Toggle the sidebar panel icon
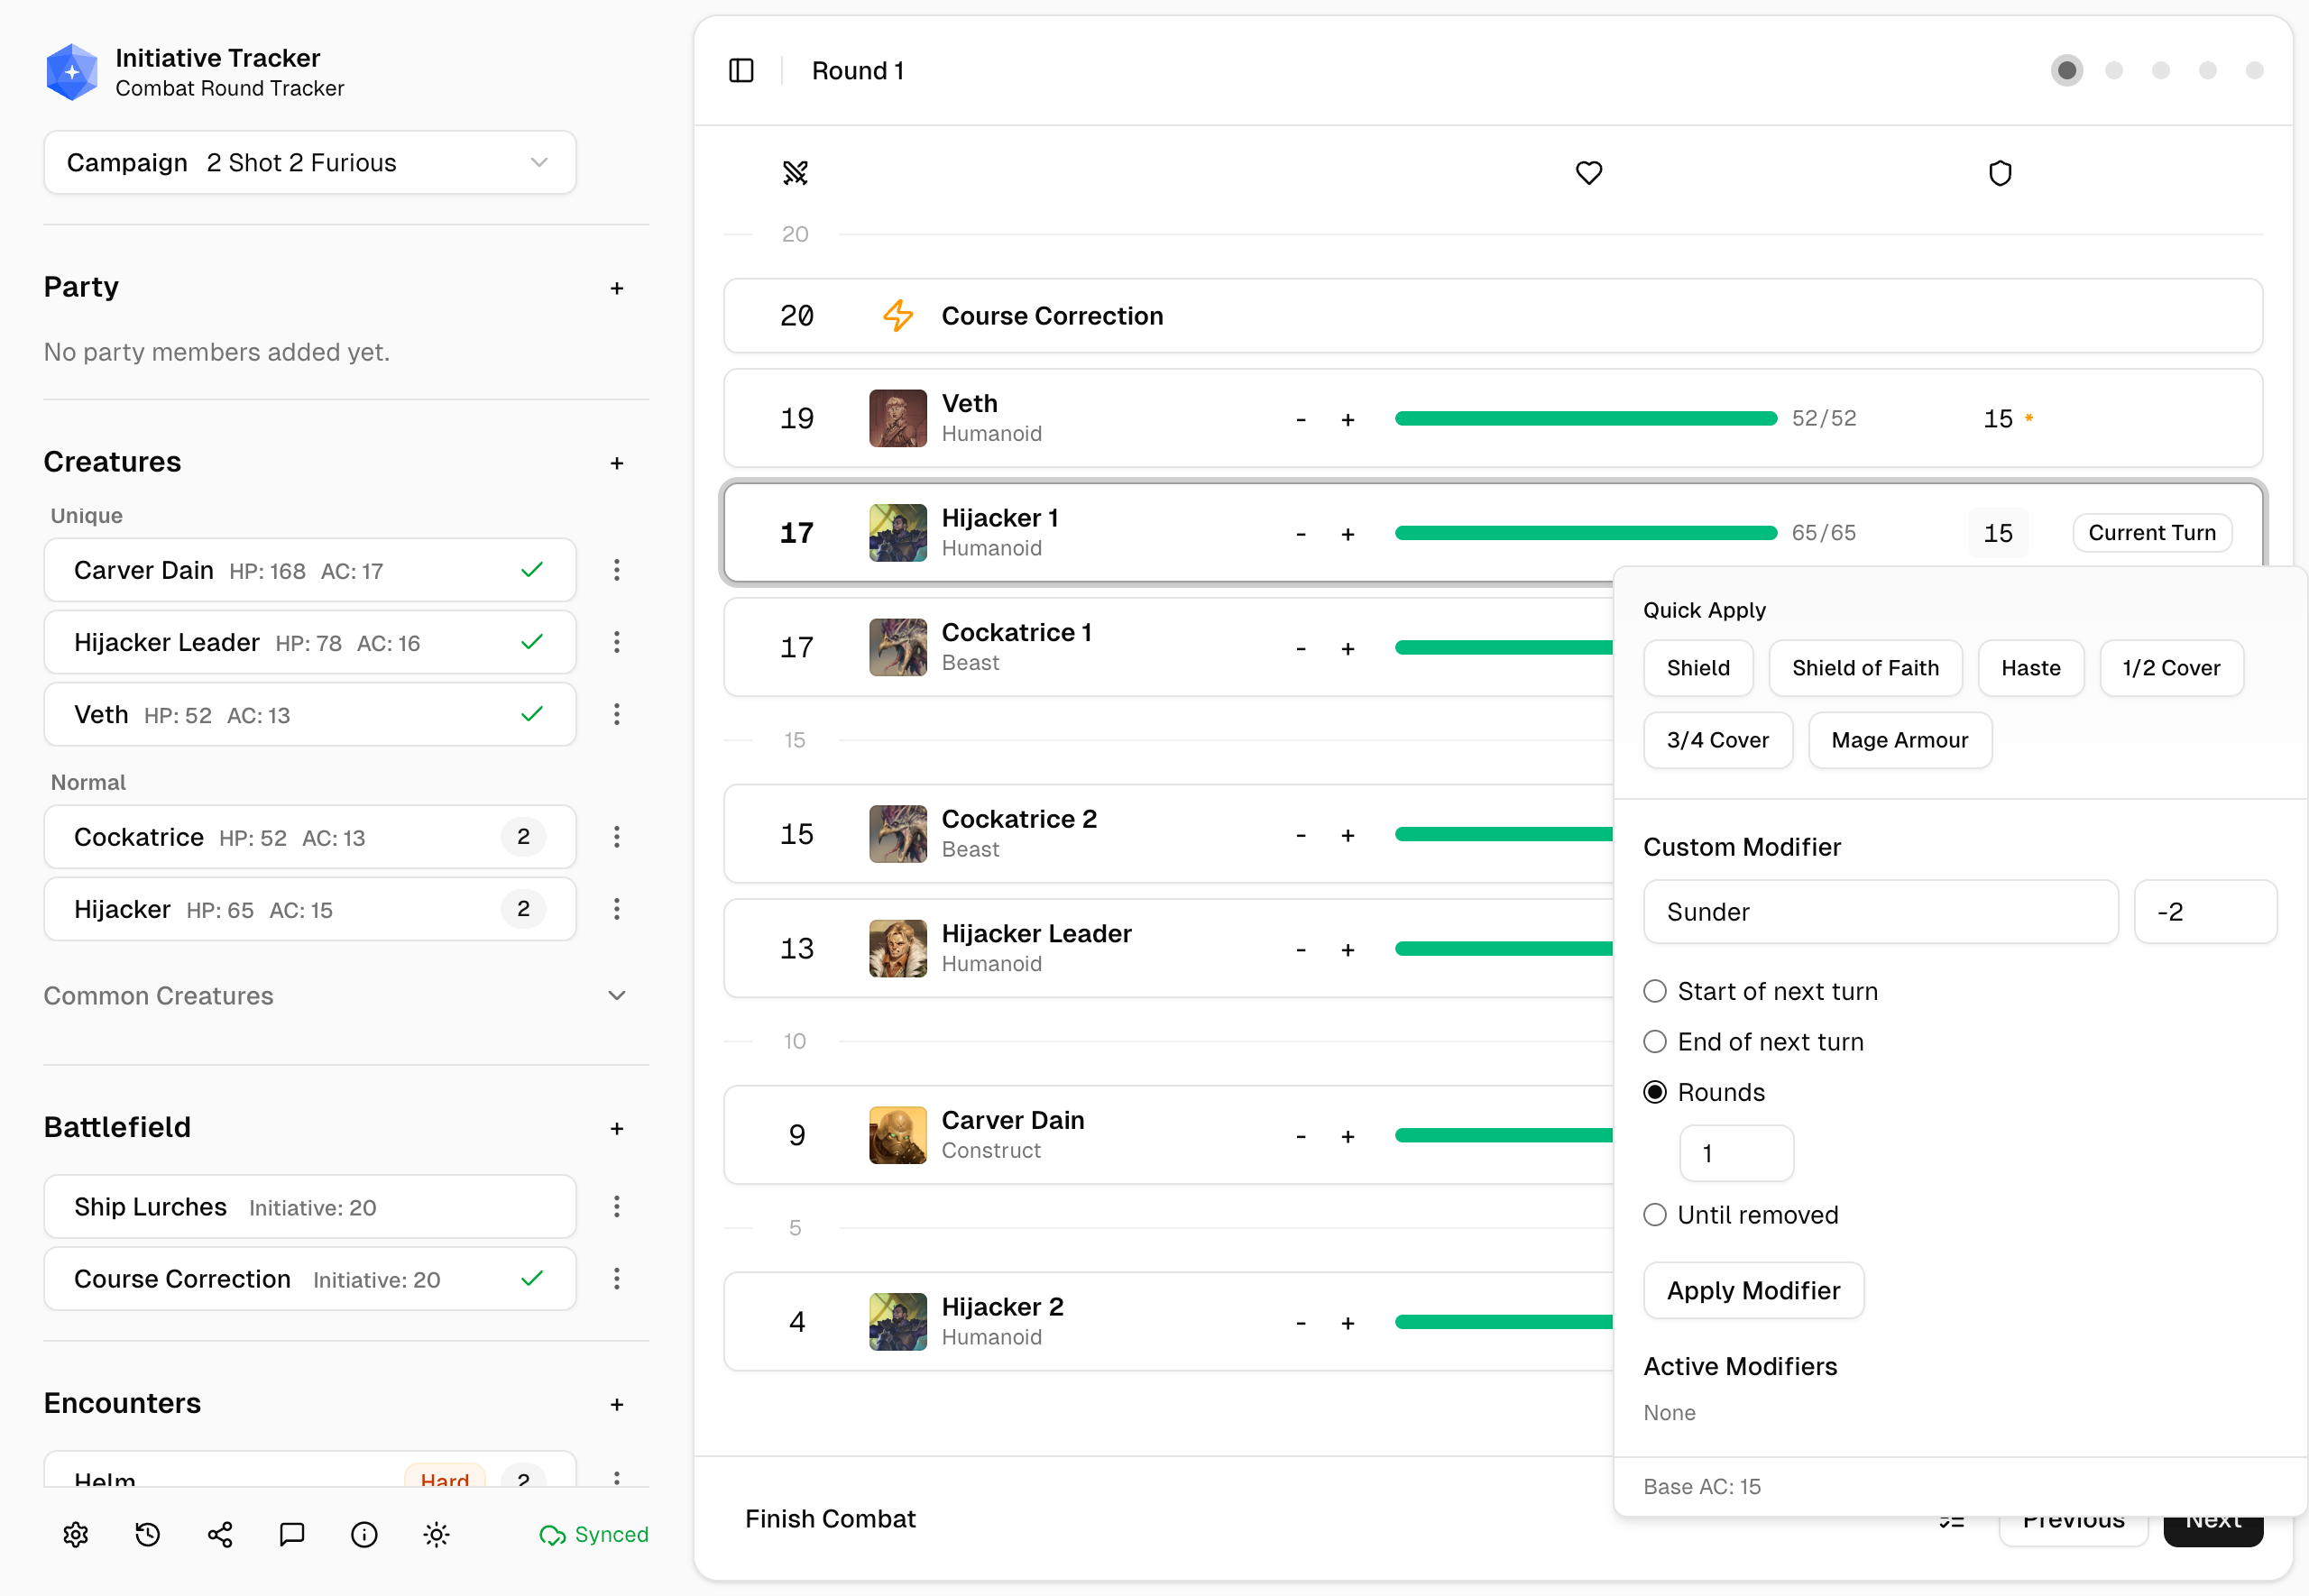Viewport: 2309px width, 1596px height. click(x=741, y=71)
